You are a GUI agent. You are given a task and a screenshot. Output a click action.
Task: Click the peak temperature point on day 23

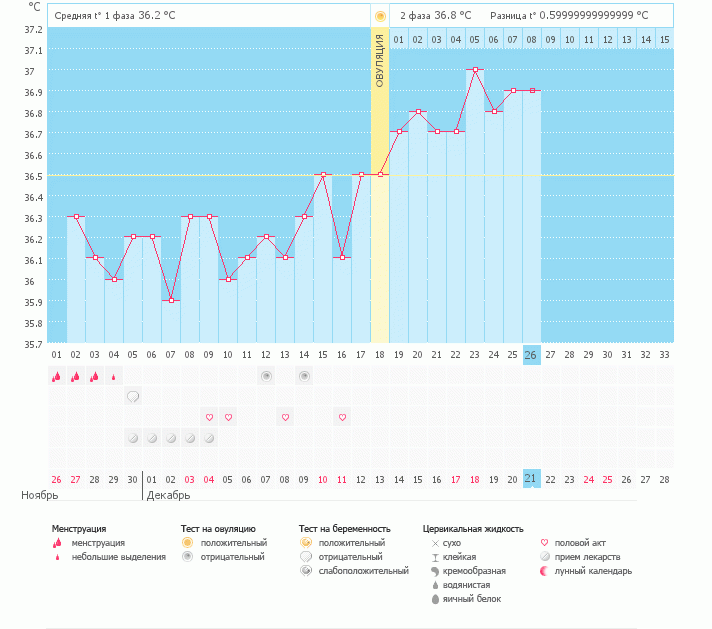475,70
